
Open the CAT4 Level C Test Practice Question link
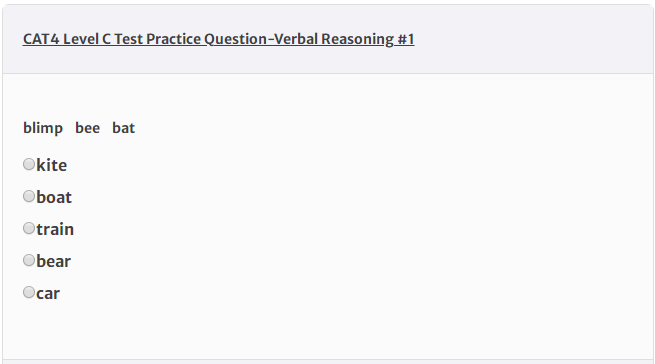[218, 39]
